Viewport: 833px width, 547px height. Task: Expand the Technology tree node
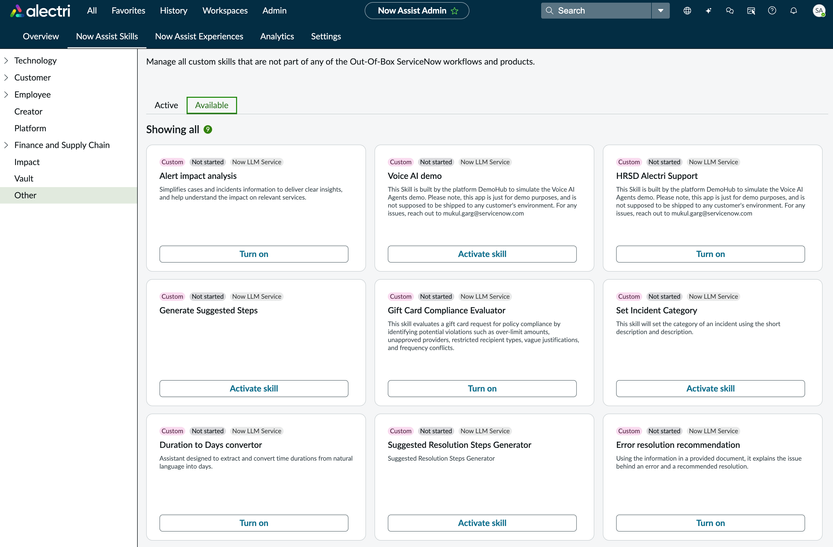click(x=6, y=61)
